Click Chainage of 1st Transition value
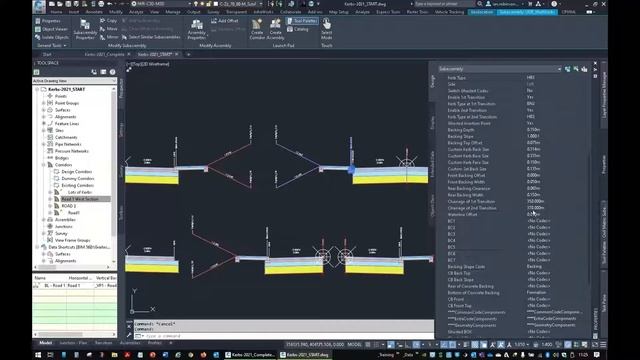This screenshot has height=360, width=640. (536, 201)
